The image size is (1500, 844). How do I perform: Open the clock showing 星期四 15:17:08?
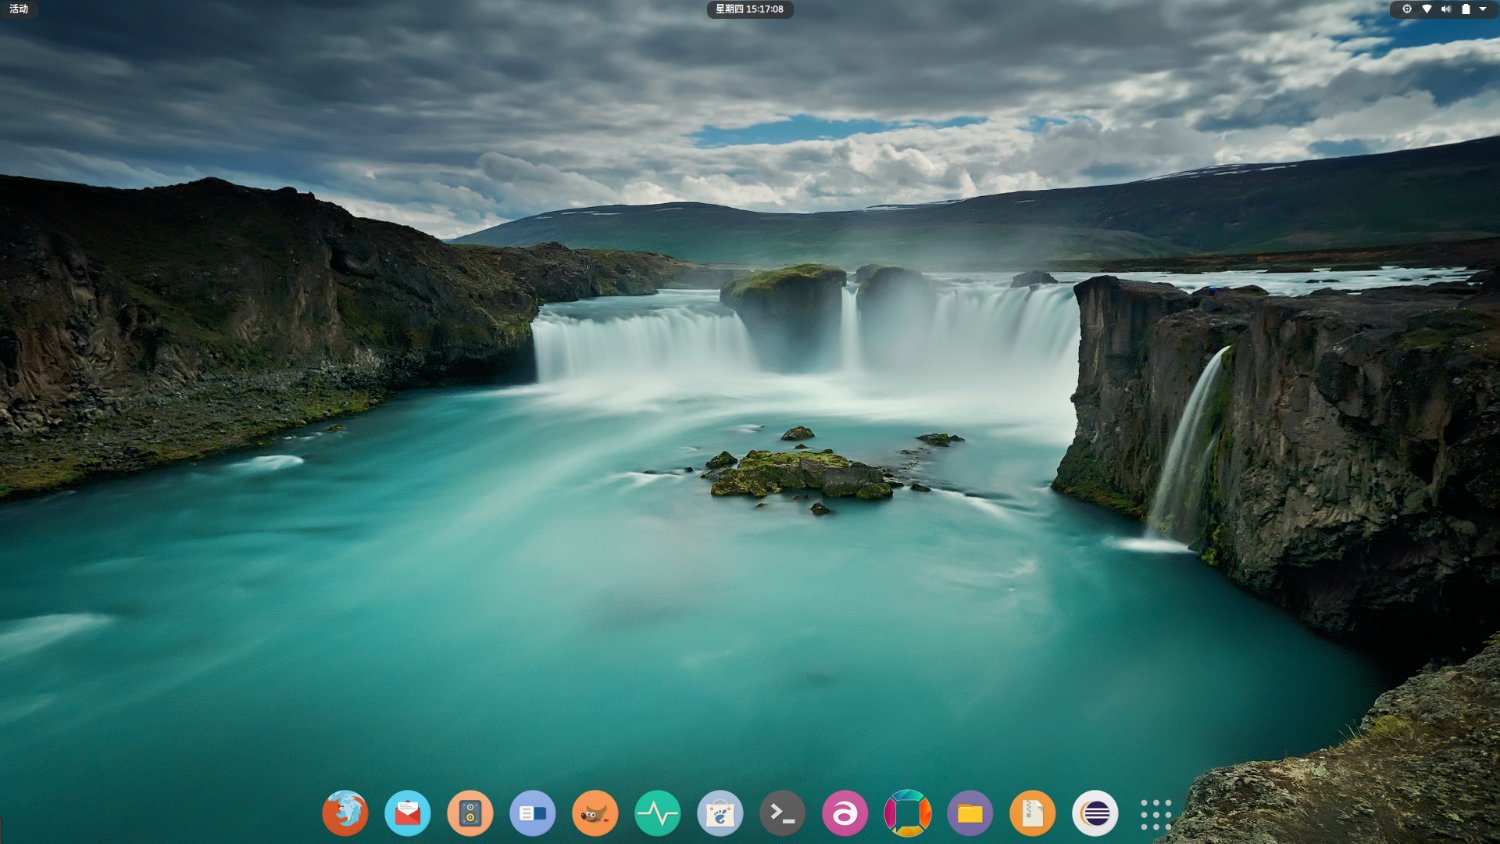click(750, 9)
